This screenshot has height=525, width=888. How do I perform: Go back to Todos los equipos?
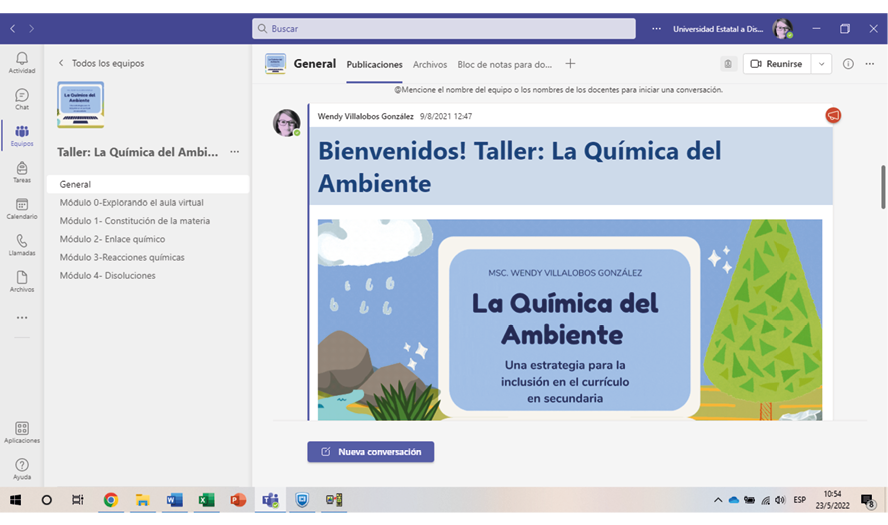click(x=101, y=63)
